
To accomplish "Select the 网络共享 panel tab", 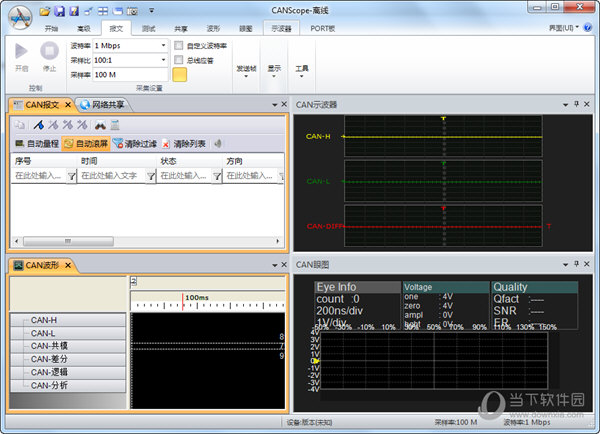I will pyautogui.click(x=103, y=104).
